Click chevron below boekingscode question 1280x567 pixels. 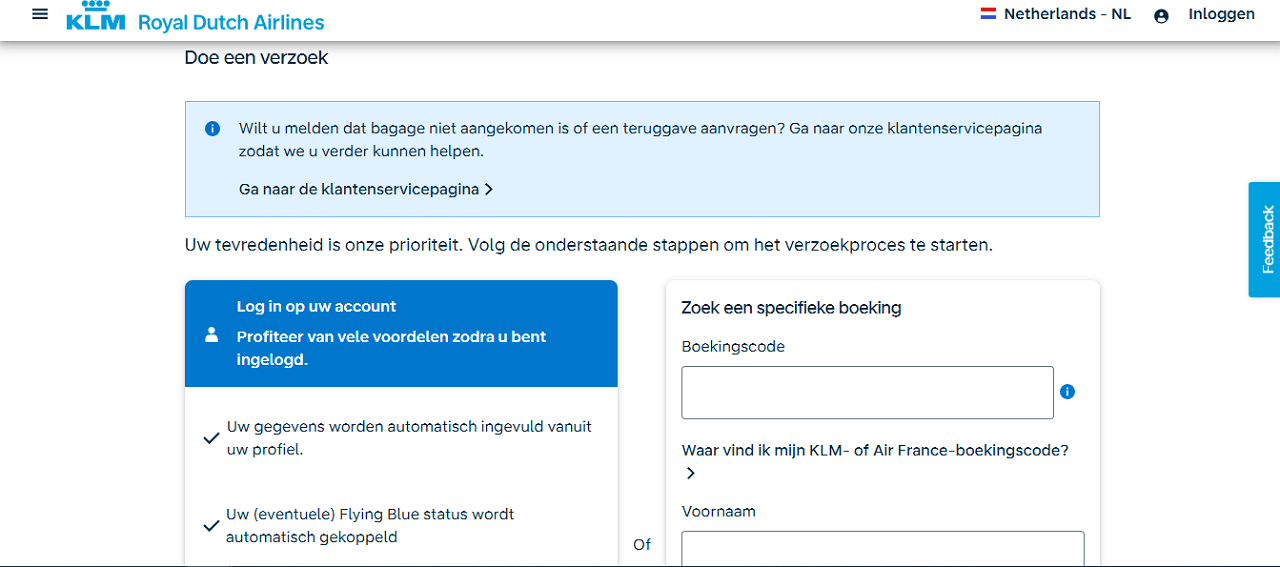(690, 473)
